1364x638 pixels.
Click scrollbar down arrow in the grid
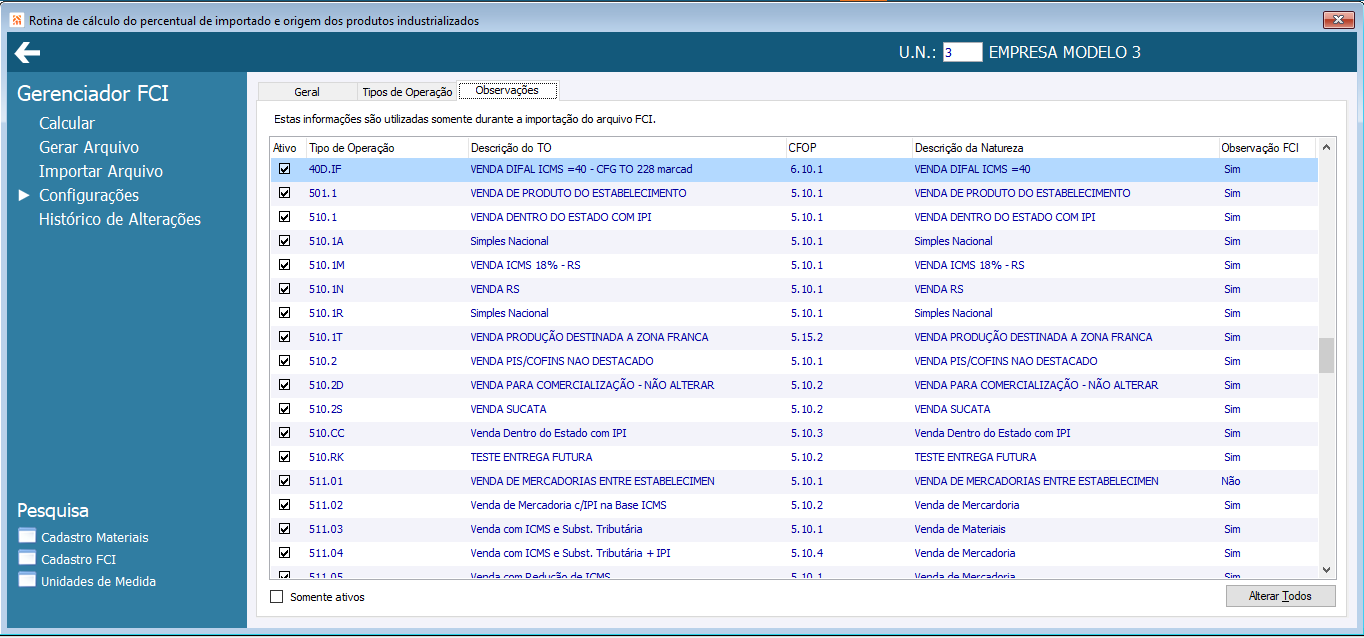1326,569
